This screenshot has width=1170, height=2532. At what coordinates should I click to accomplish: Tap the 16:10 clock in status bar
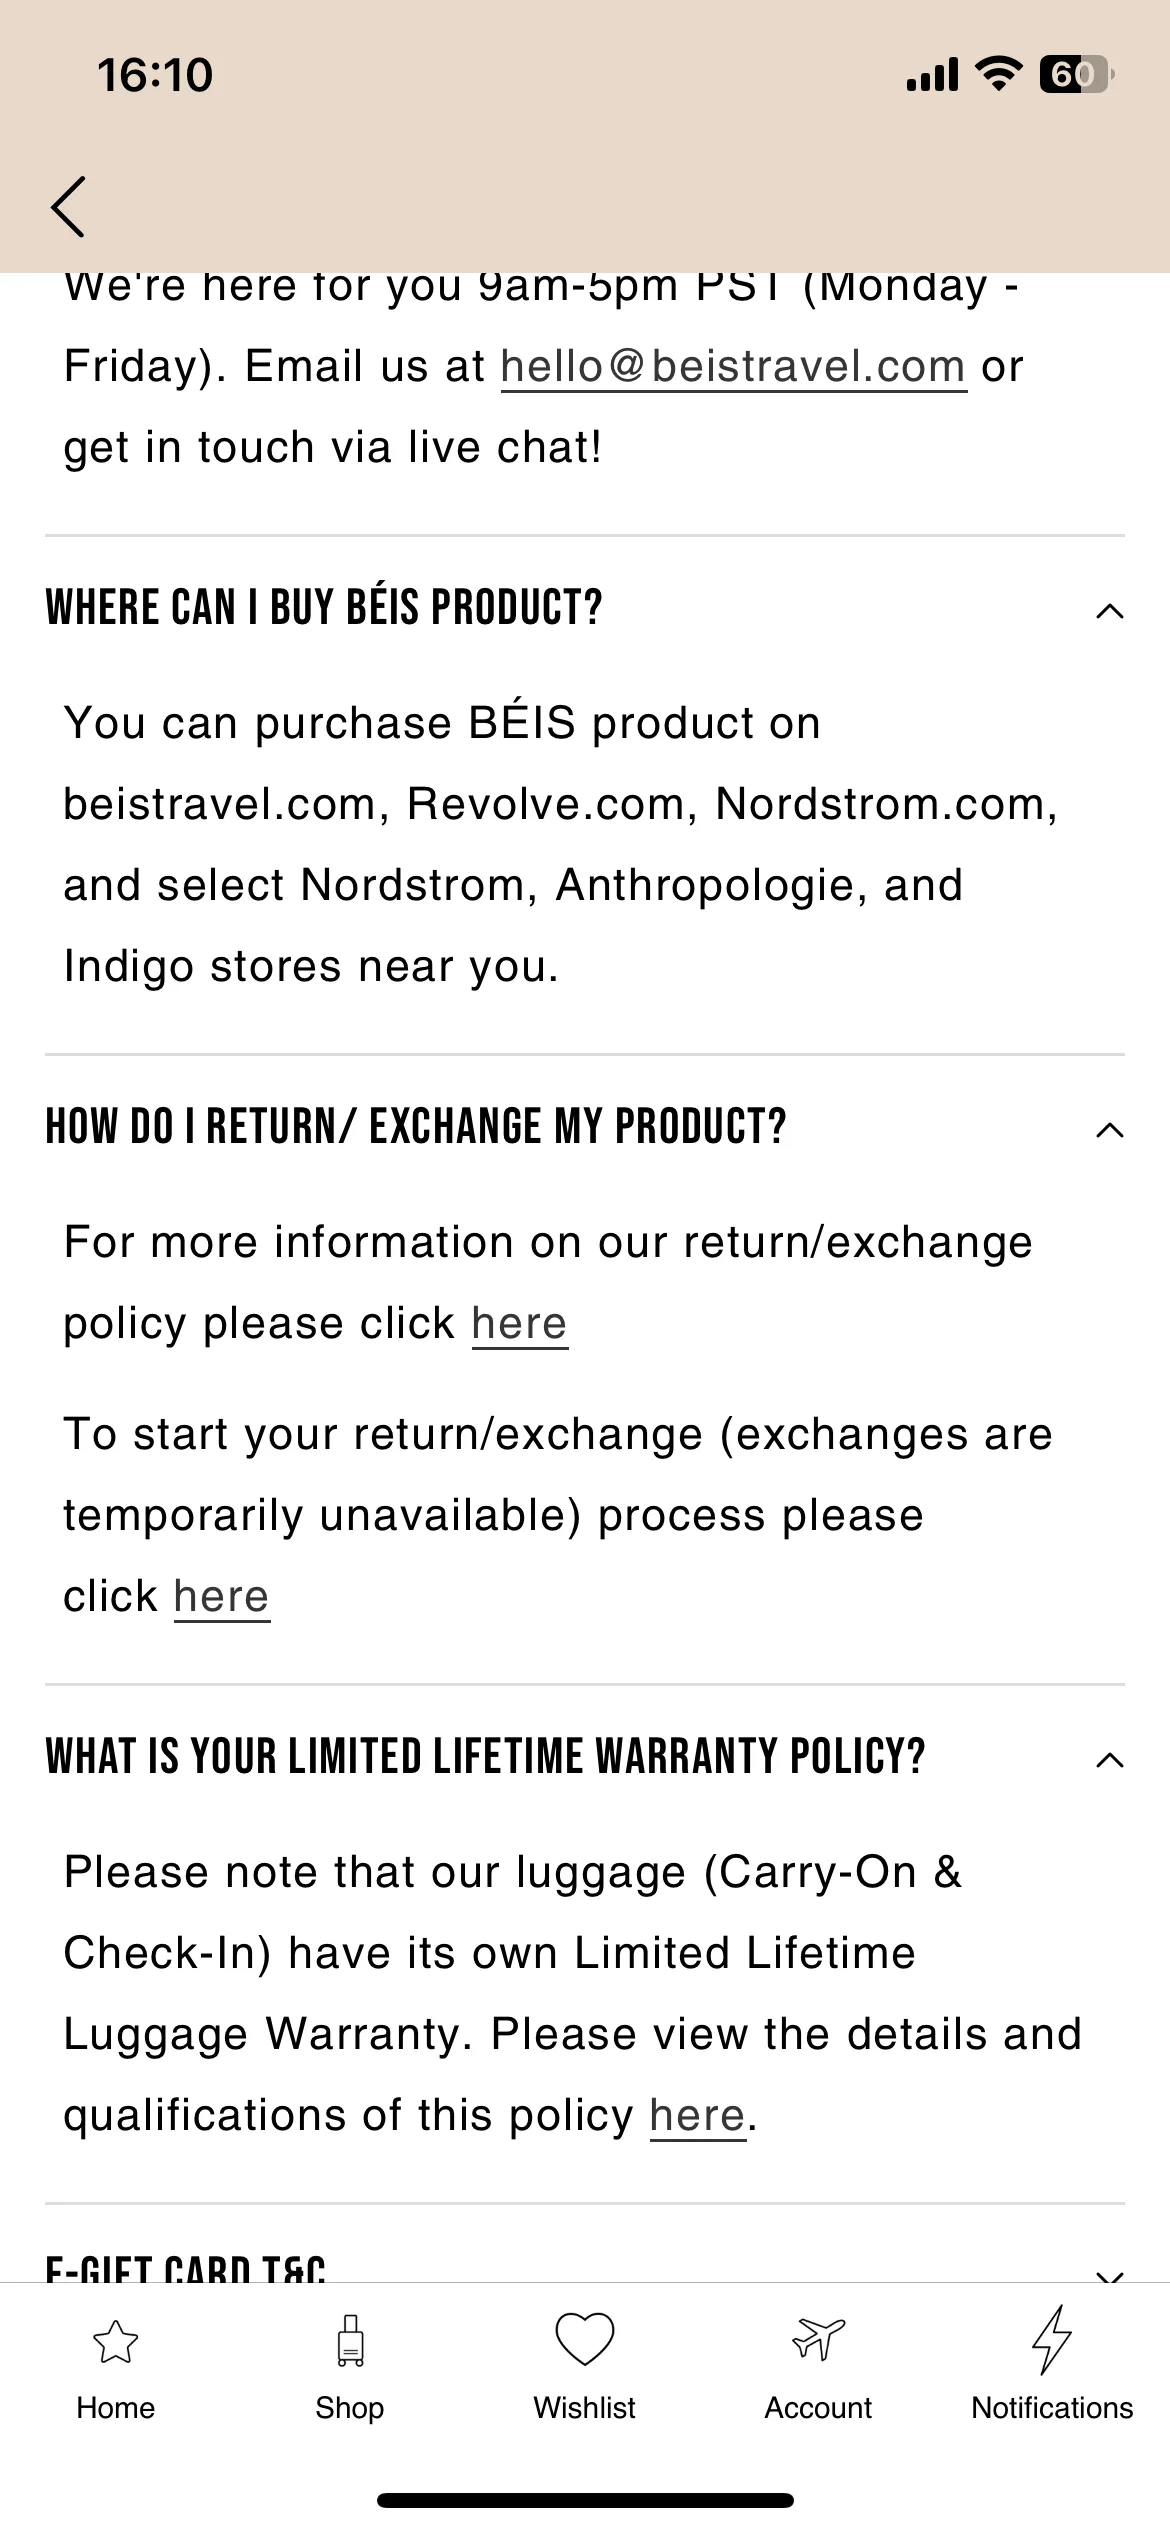(x=155, y=75)
